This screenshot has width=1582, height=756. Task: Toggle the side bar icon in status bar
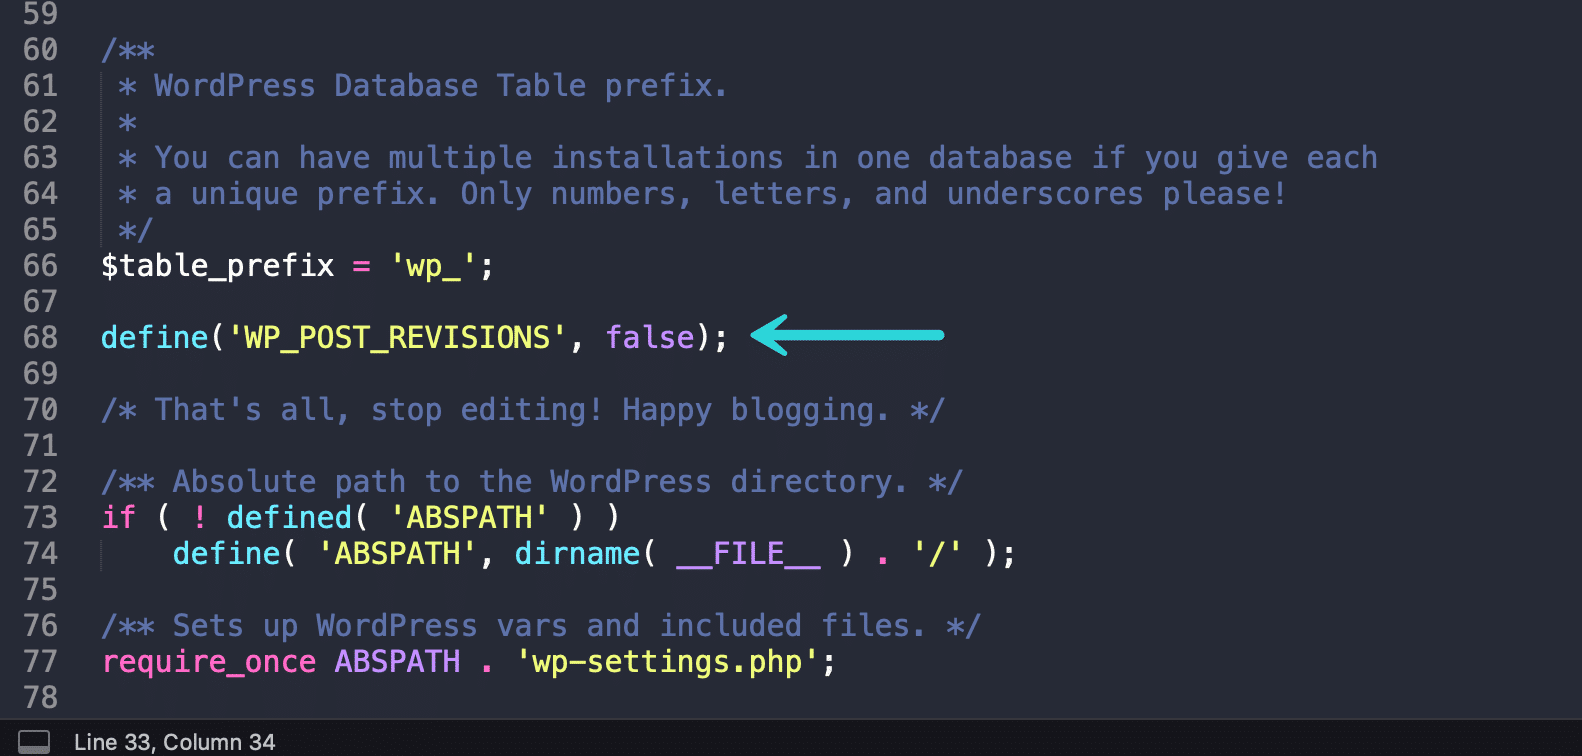coord(35,741)
